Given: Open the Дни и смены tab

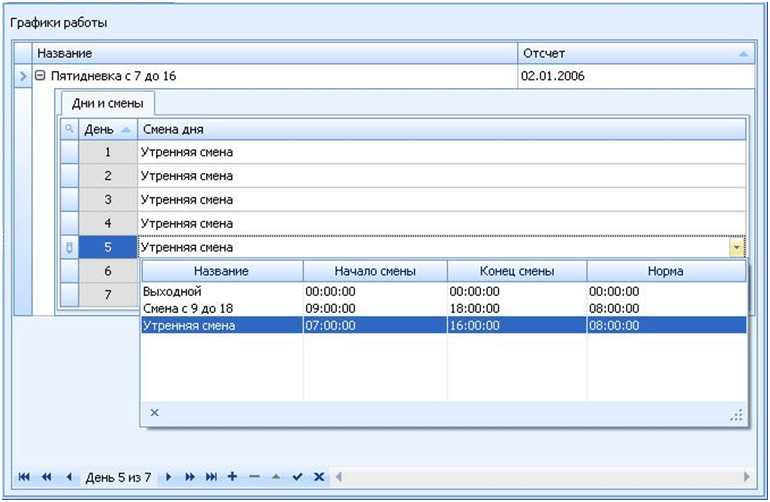Looking at the screenshot, I should click(x=108, y=103).
